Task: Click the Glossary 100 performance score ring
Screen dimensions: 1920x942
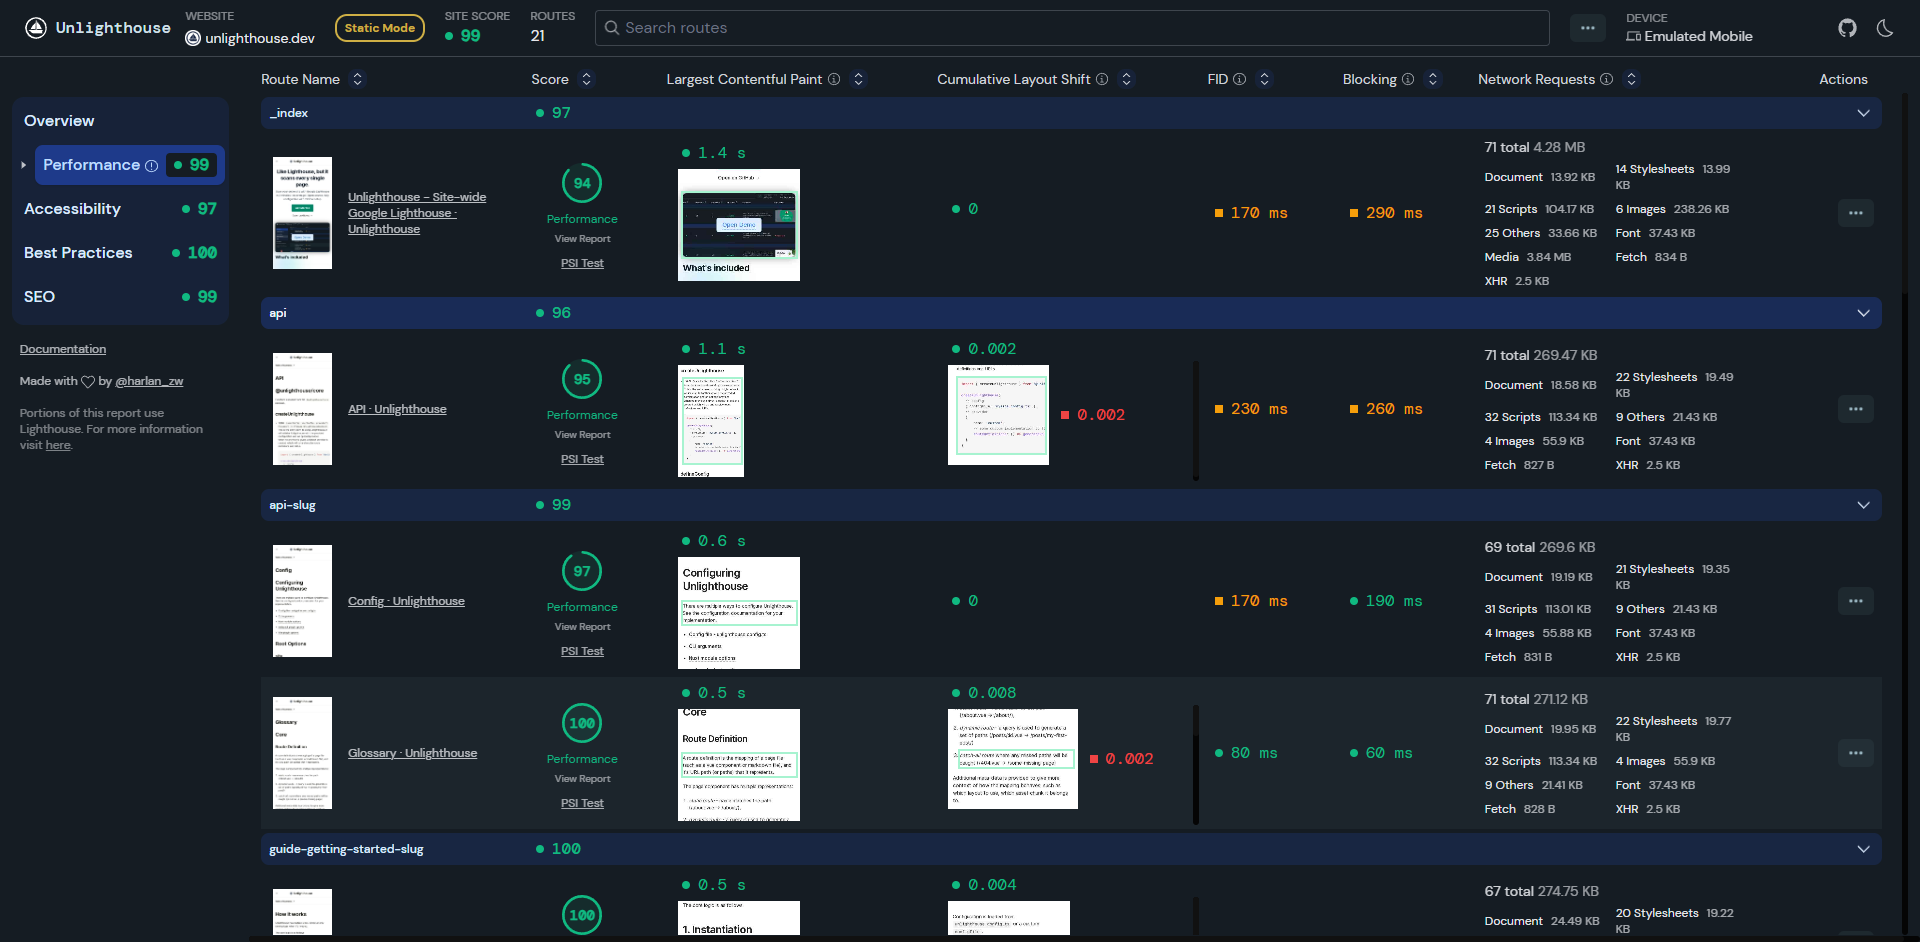Action: click(x=582, y=723)
